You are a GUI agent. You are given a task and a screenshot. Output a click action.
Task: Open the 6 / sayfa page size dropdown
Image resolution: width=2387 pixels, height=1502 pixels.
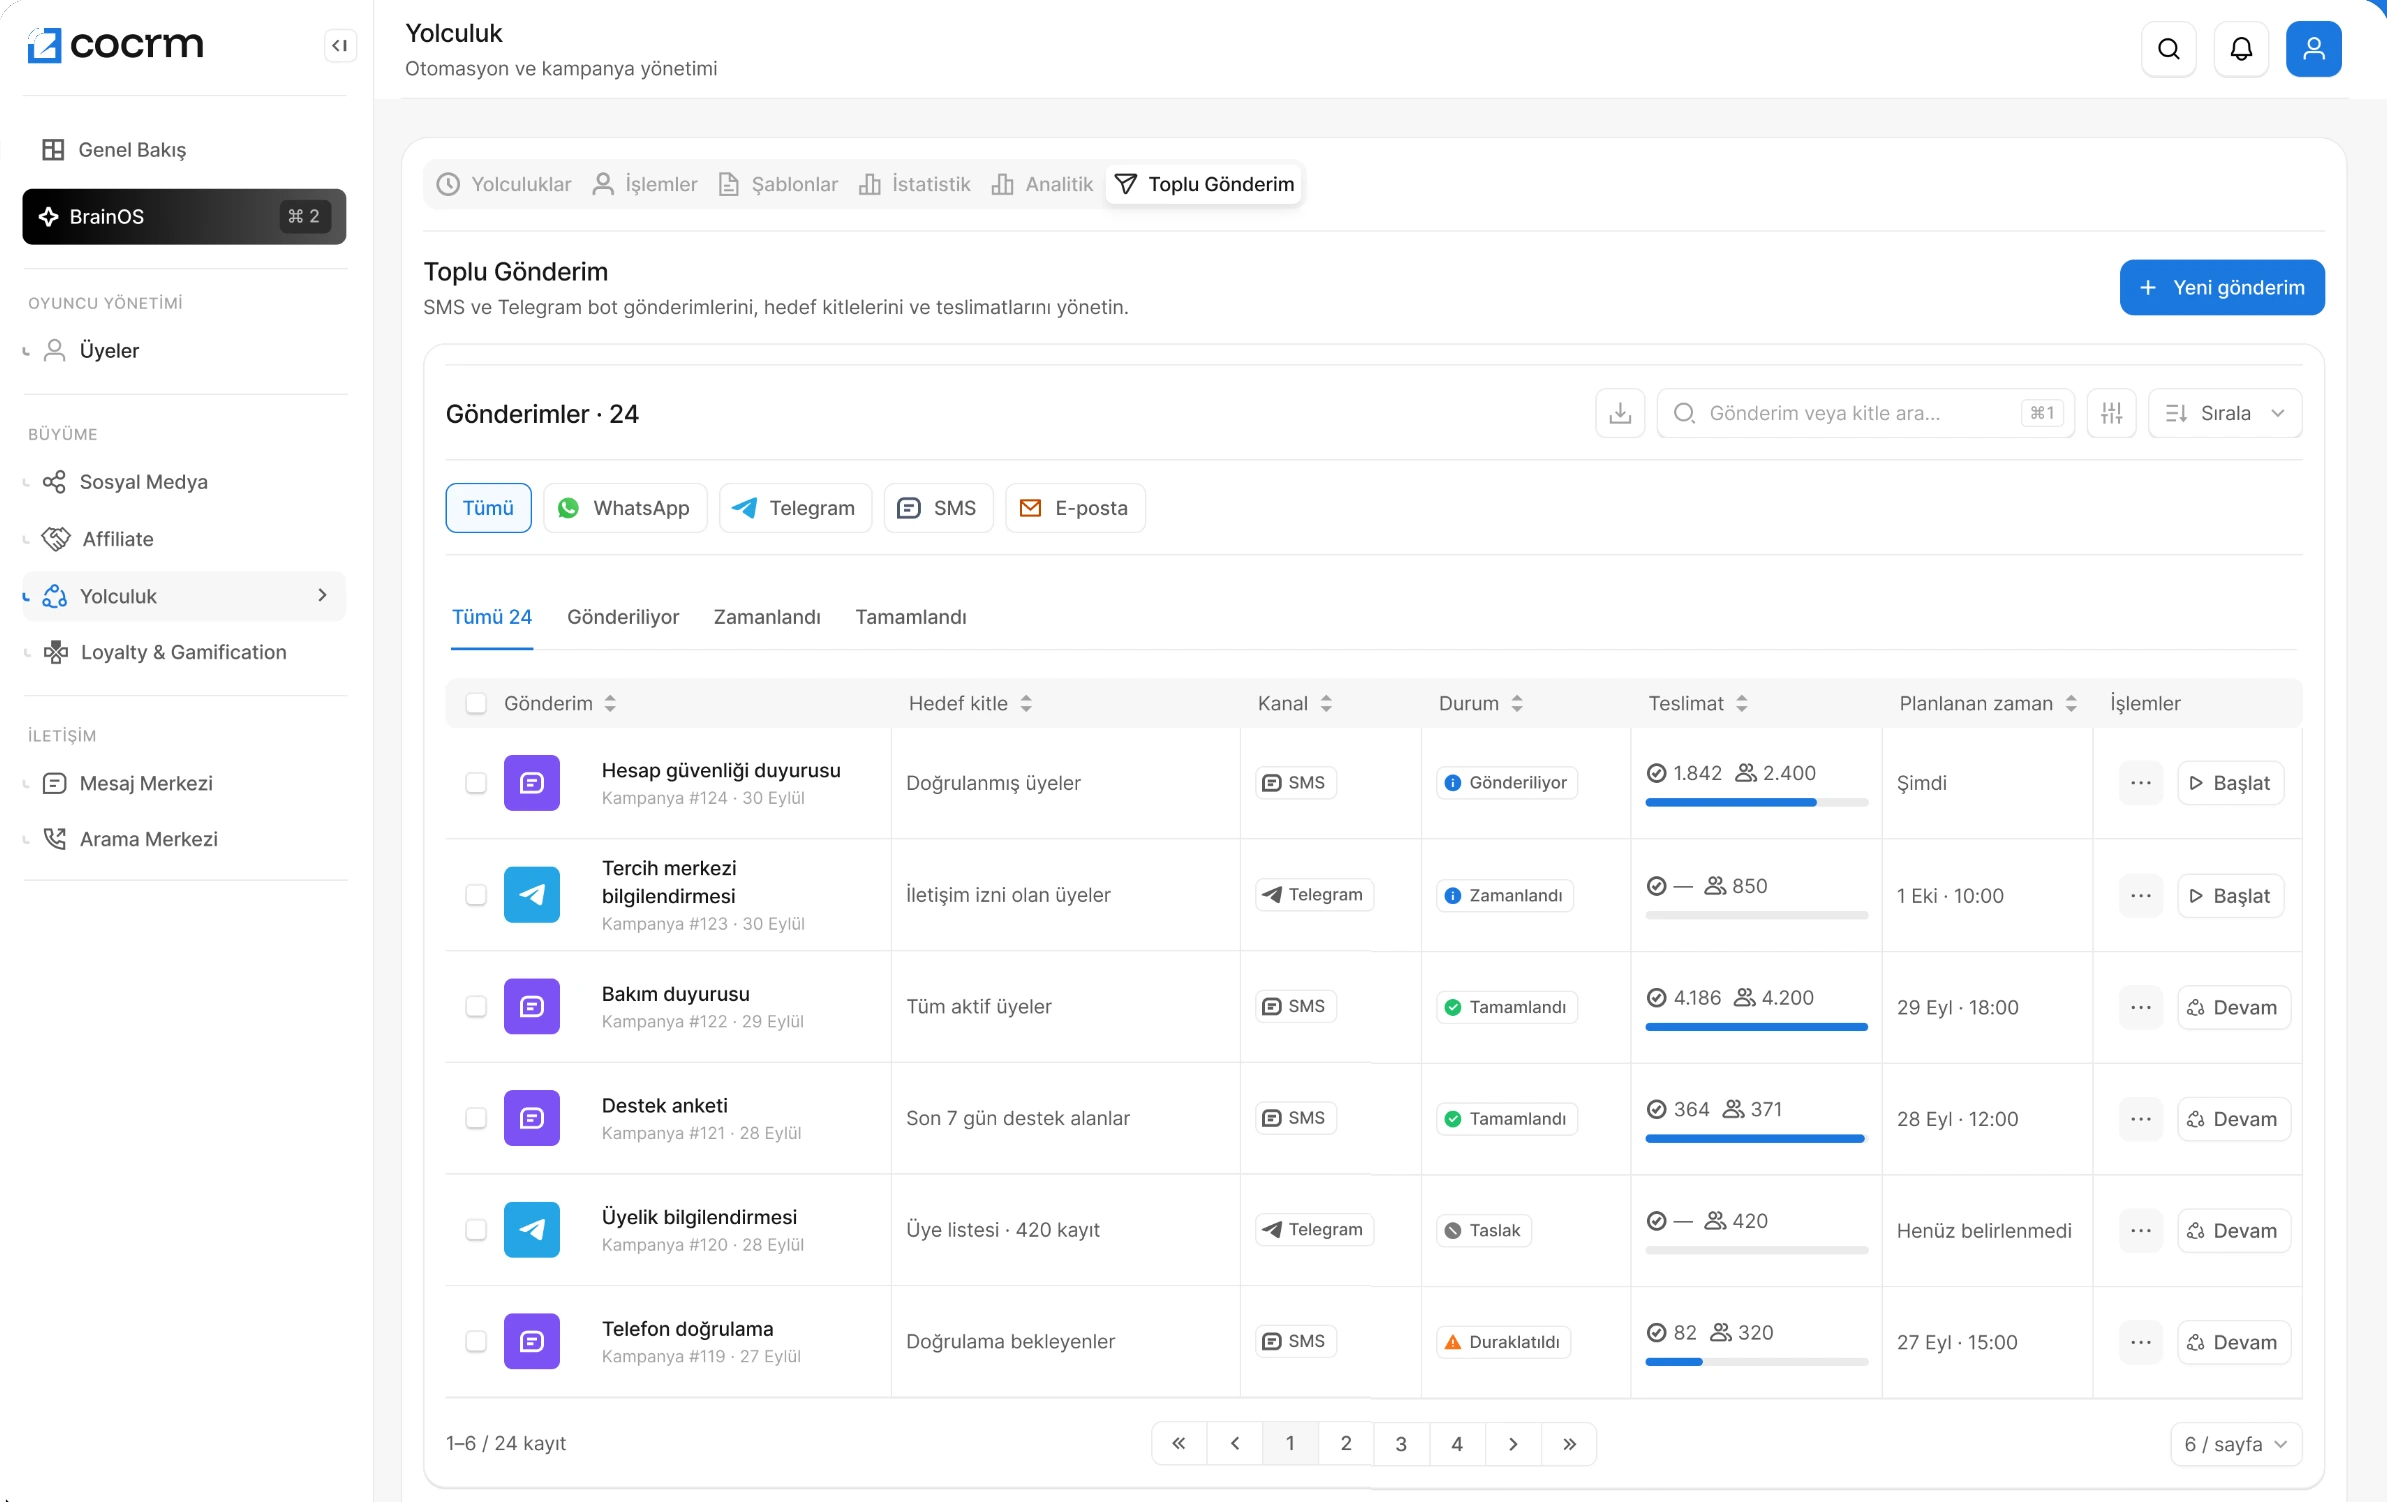coord(2235,1444)
